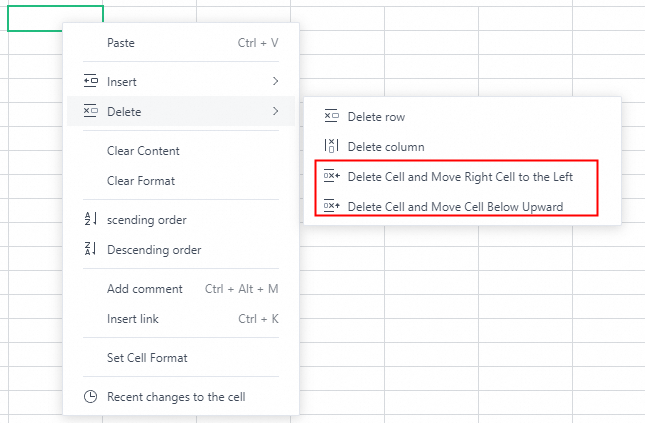
Task: Open Set Cell Format
Action: (x=147, y=357)
